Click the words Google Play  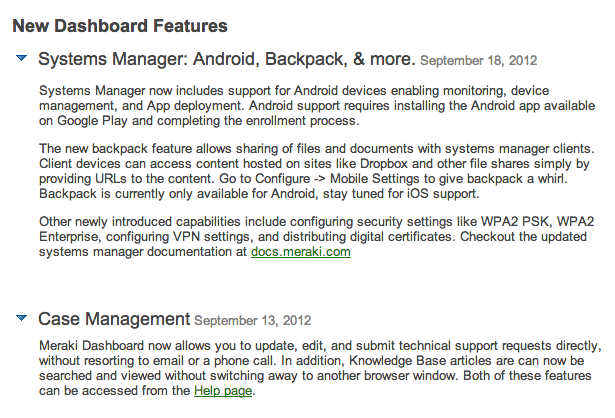pyautogui.click(x=92, y=120)
